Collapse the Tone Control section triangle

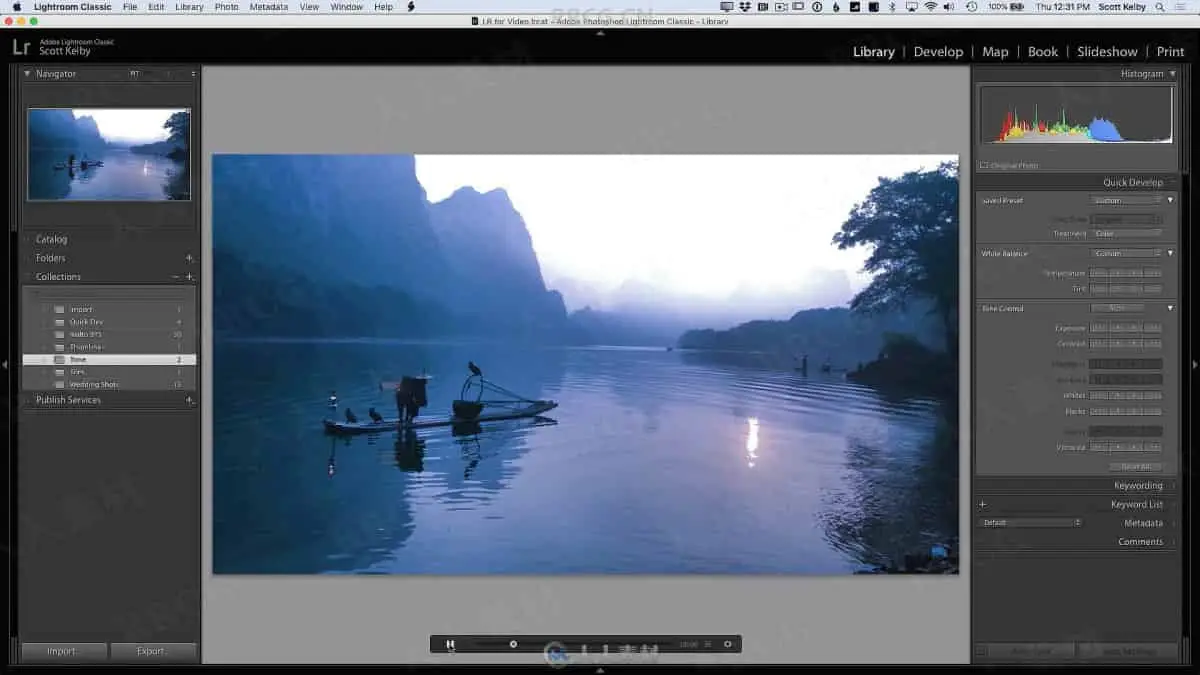[1170, 308]
